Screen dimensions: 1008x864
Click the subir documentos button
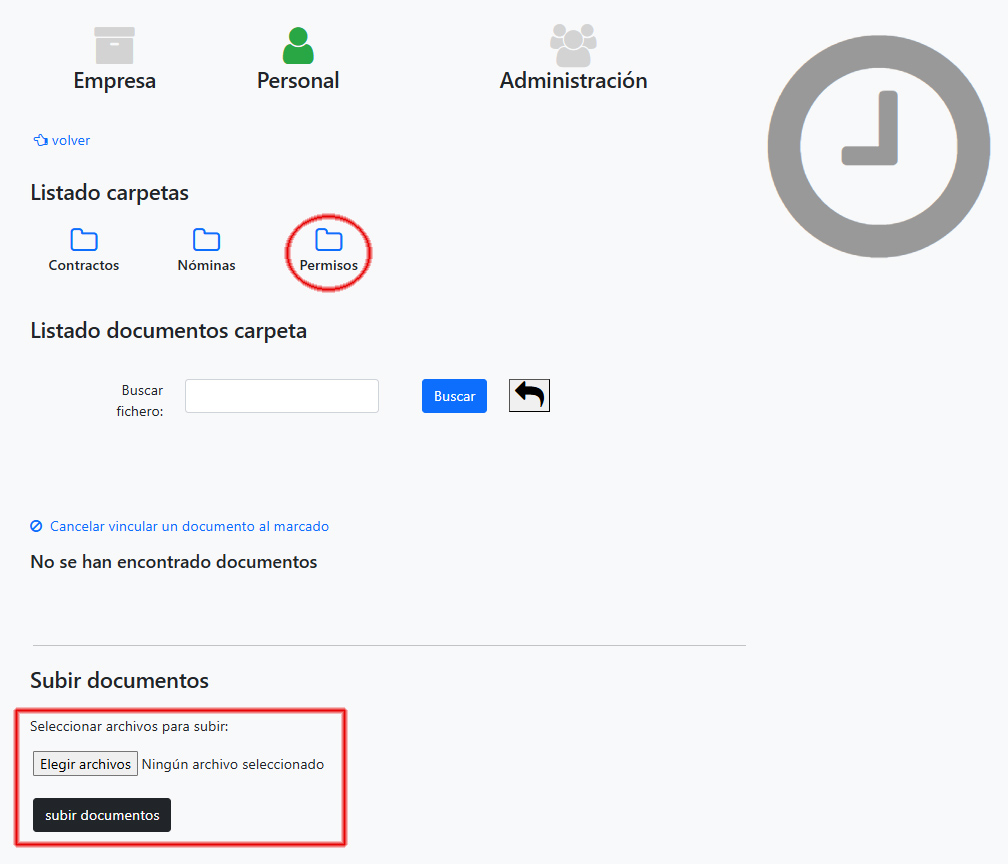(102, 815)
